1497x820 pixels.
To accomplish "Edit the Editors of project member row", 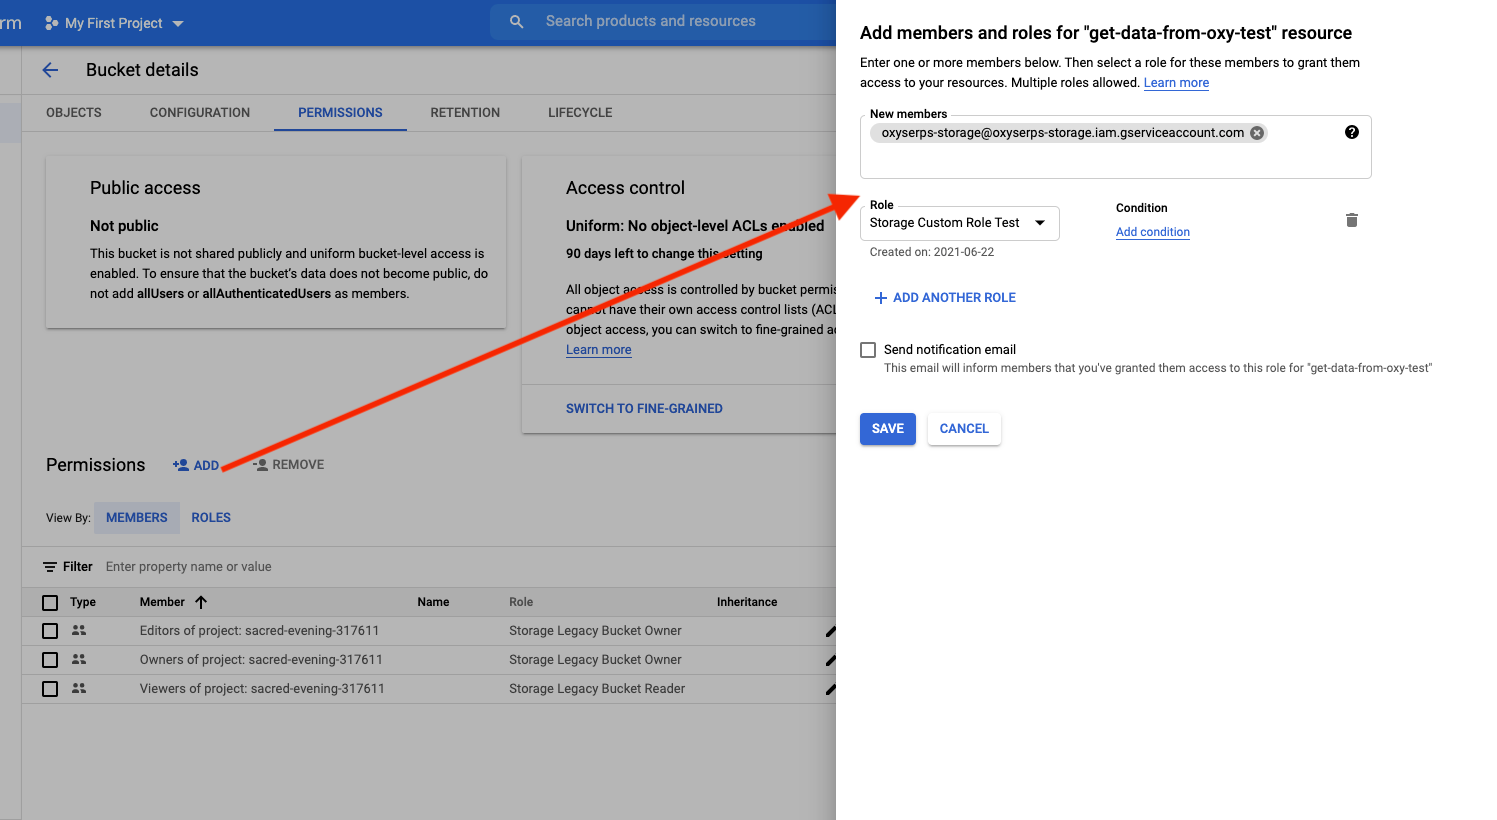I will (829, 631).
